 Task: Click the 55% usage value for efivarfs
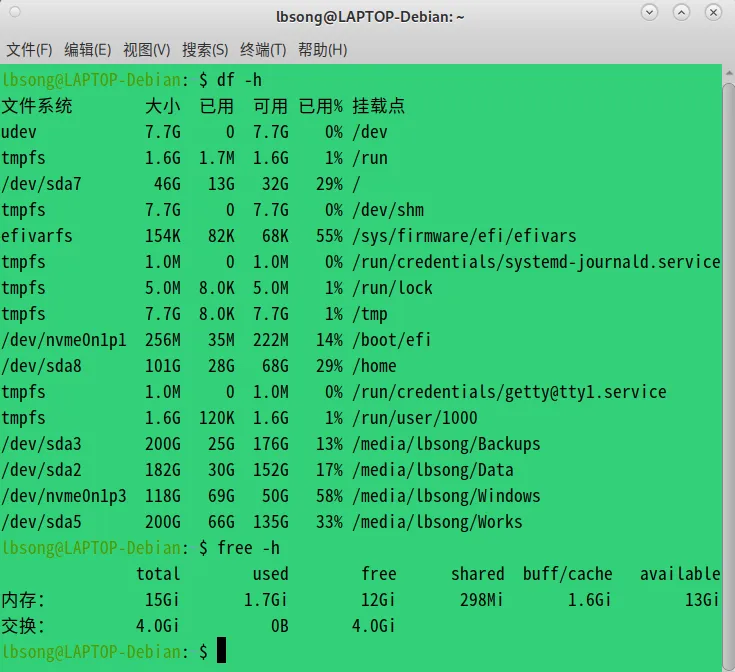(x=330, y=236)
